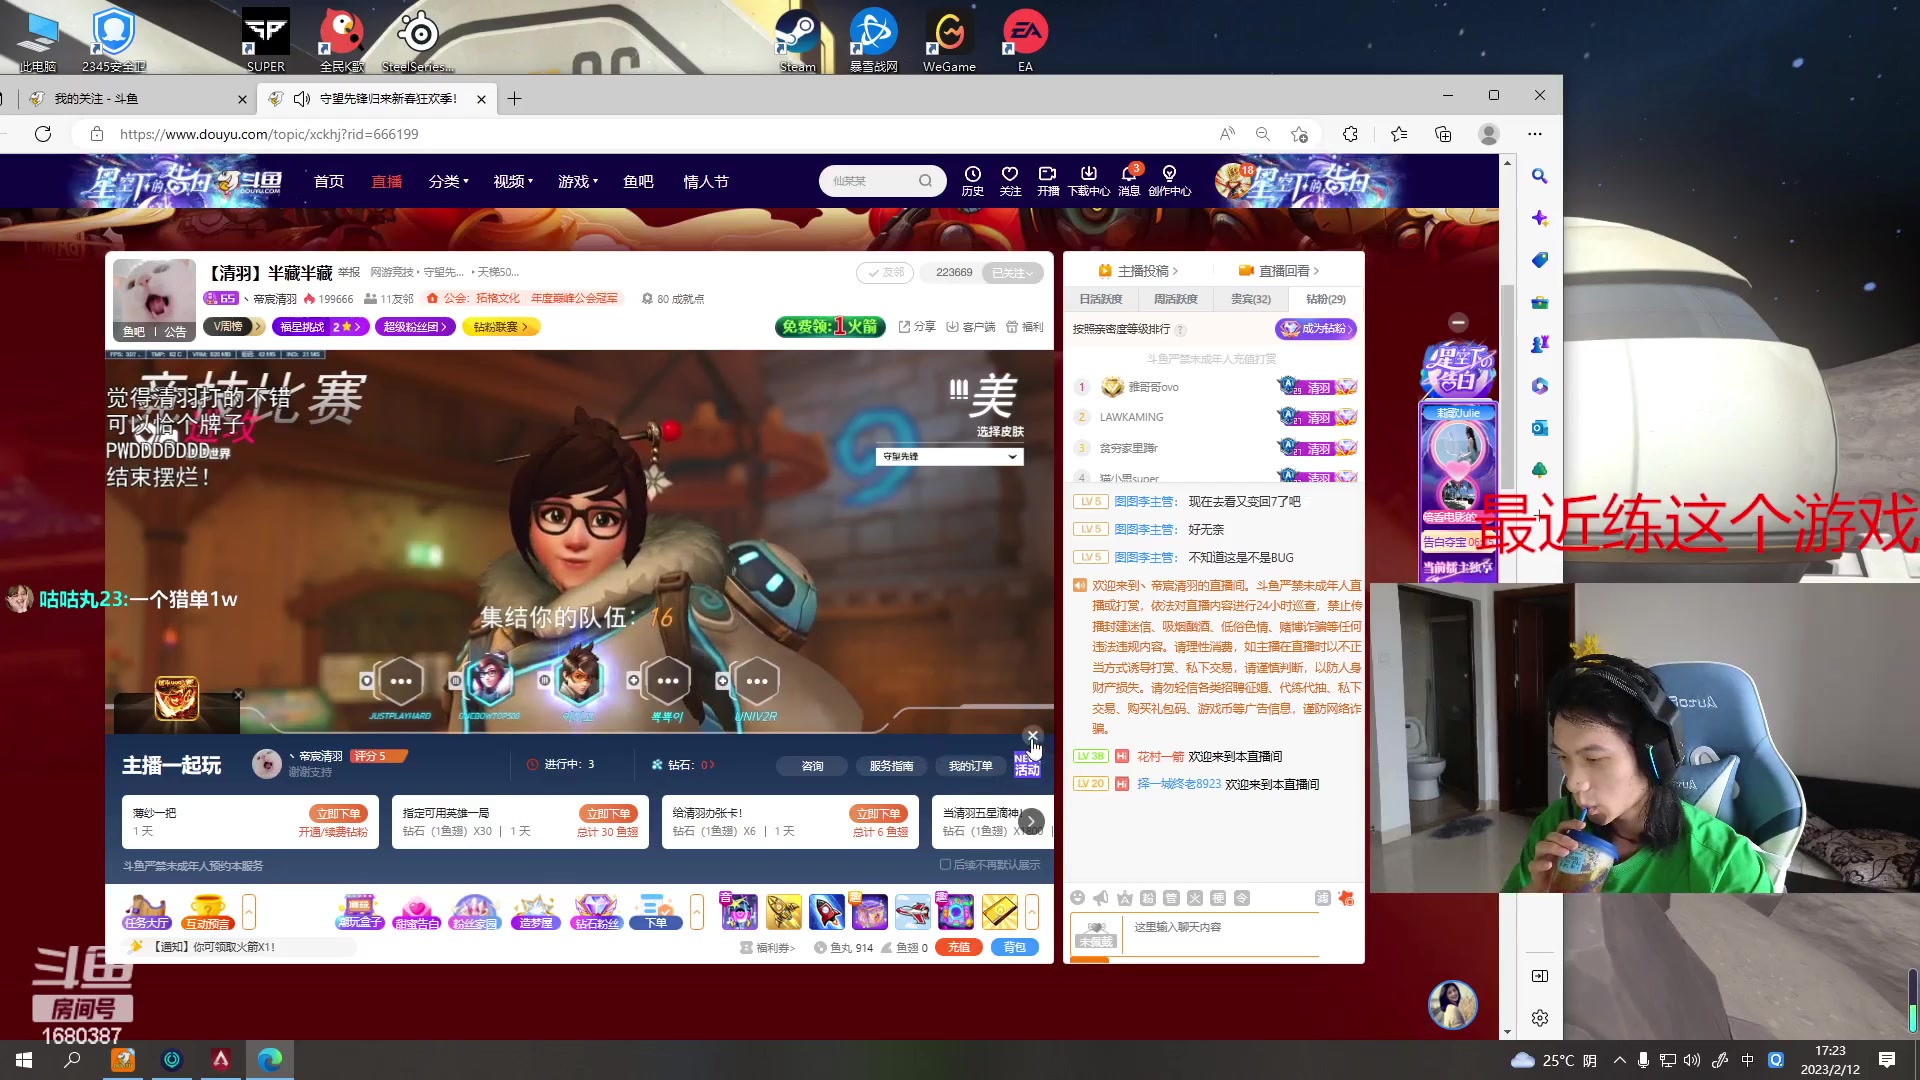
Task: Open browser extensions puzzle icon
Action: pyautogui.click(x=1350, y=134)
